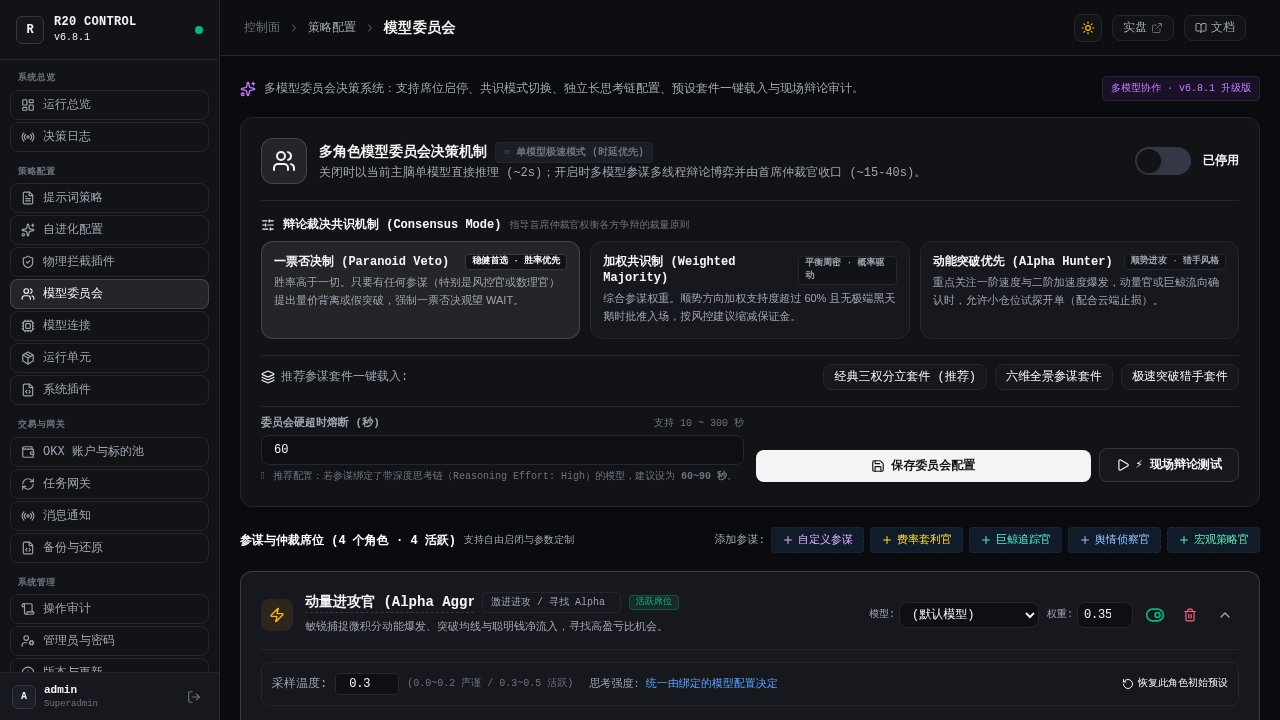Click the consensus mode sliders icon
1280x720 pixels.
[x=268, y=225]
